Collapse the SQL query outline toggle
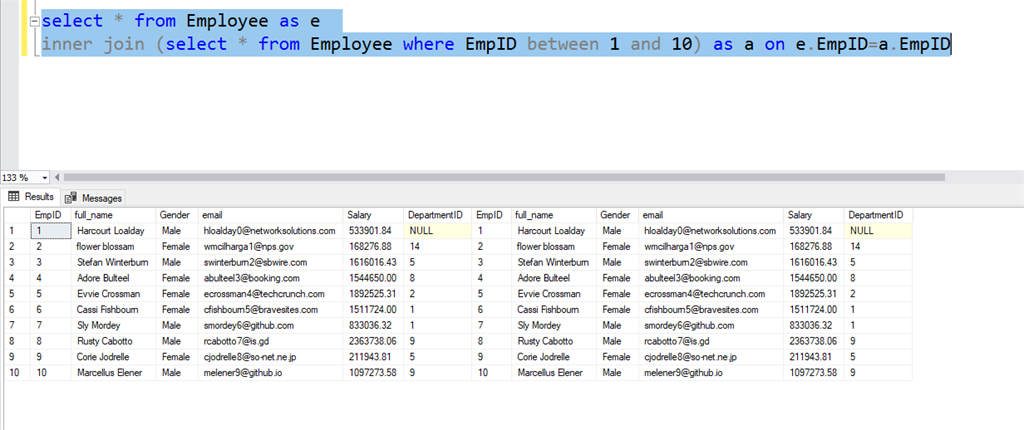This screenshot has width=1024, height=430. click(34, 21)
